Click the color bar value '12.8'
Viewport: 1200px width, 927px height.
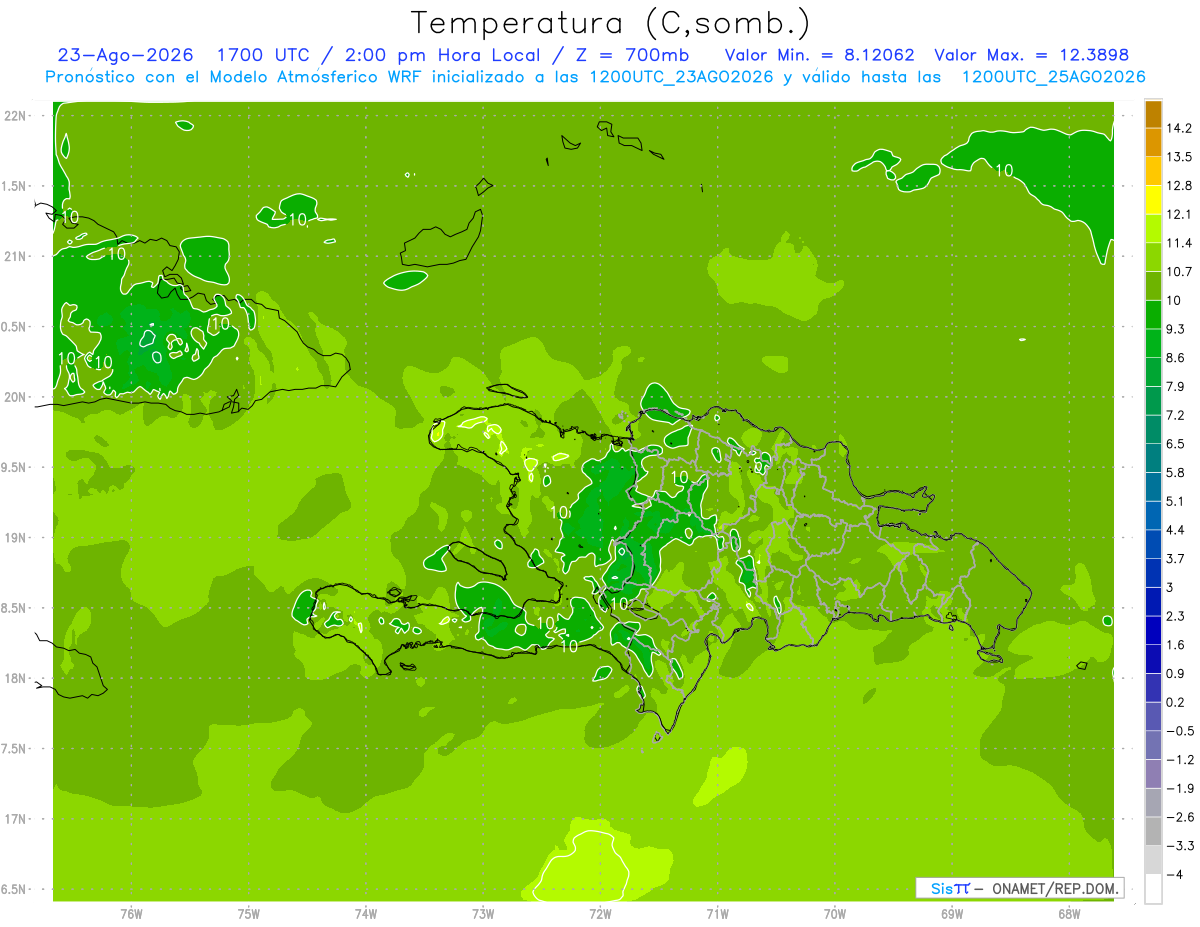tap(1180, 186)
